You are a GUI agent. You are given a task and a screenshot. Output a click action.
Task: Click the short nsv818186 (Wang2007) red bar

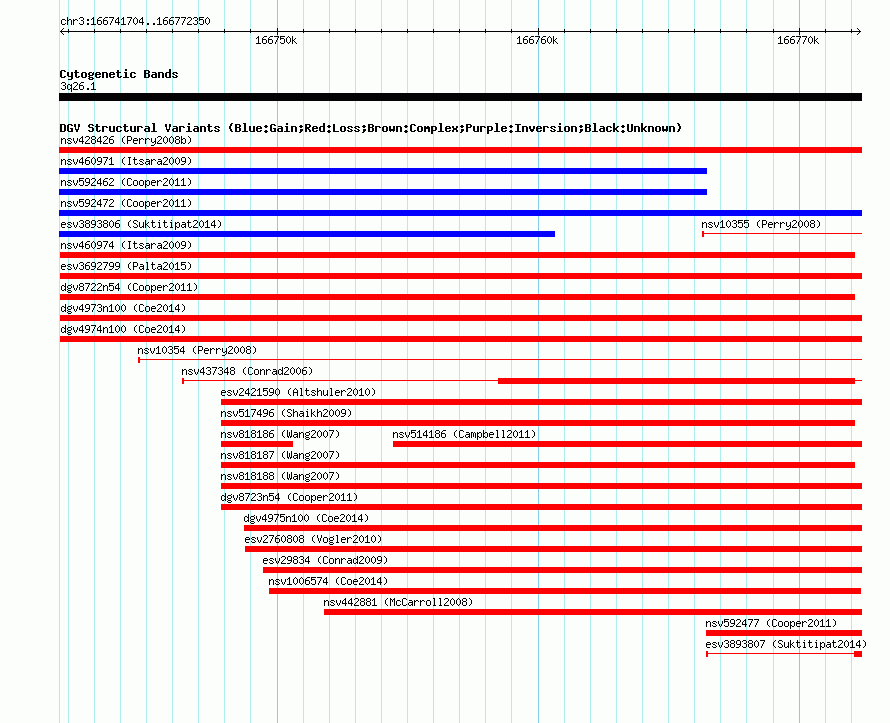tap(257, 444)
